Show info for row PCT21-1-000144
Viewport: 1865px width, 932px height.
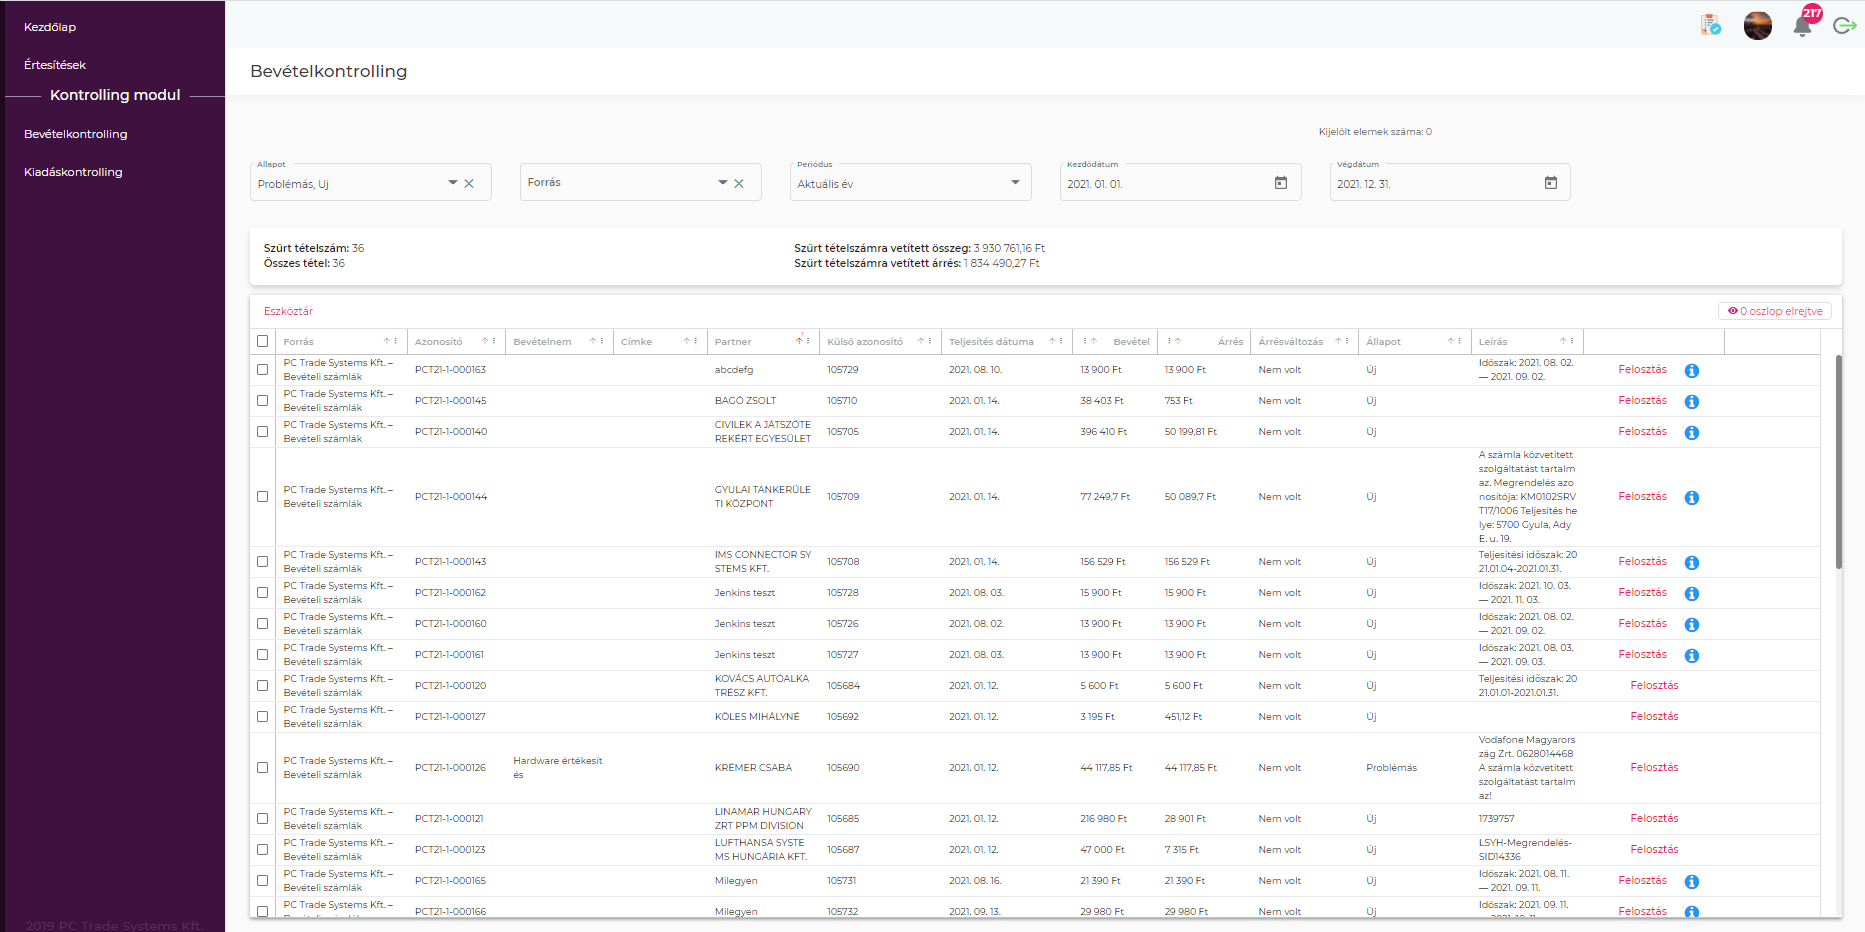[x=1692, y=498]
